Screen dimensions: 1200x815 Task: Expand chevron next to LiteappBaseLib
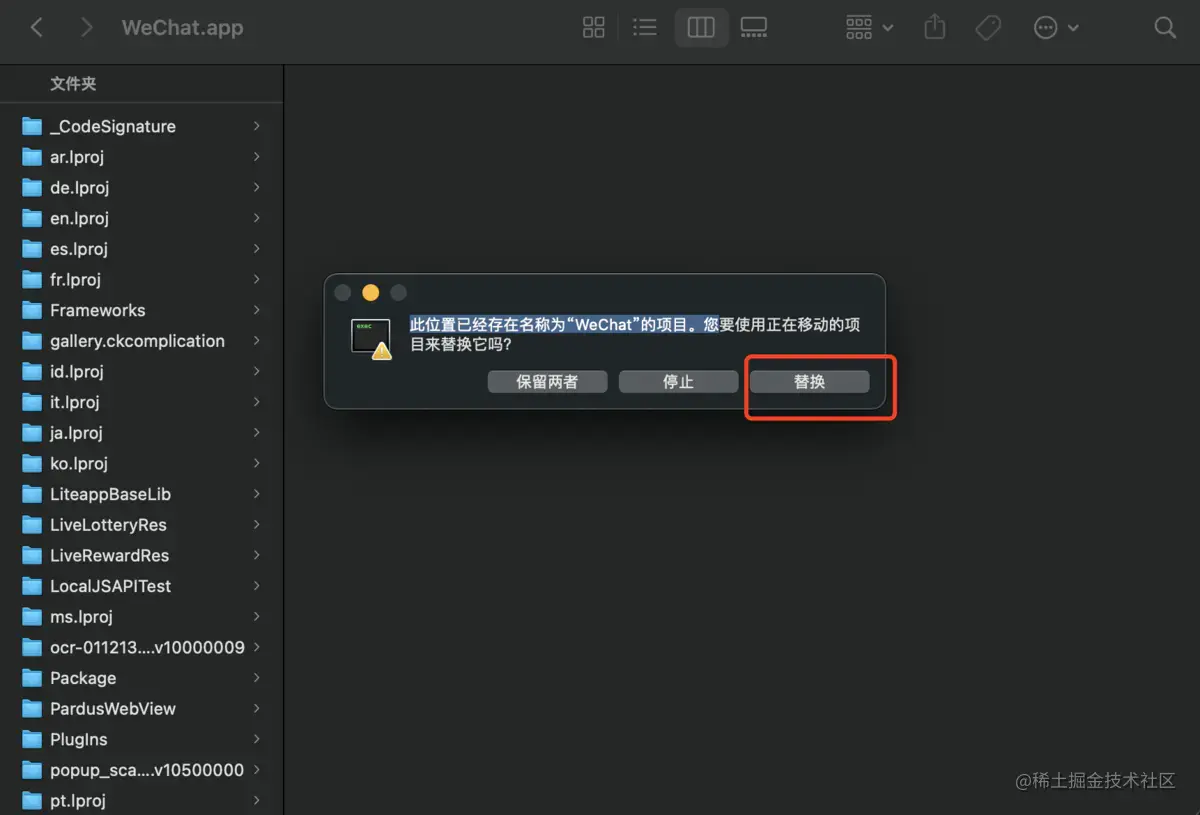click(257, 494)
